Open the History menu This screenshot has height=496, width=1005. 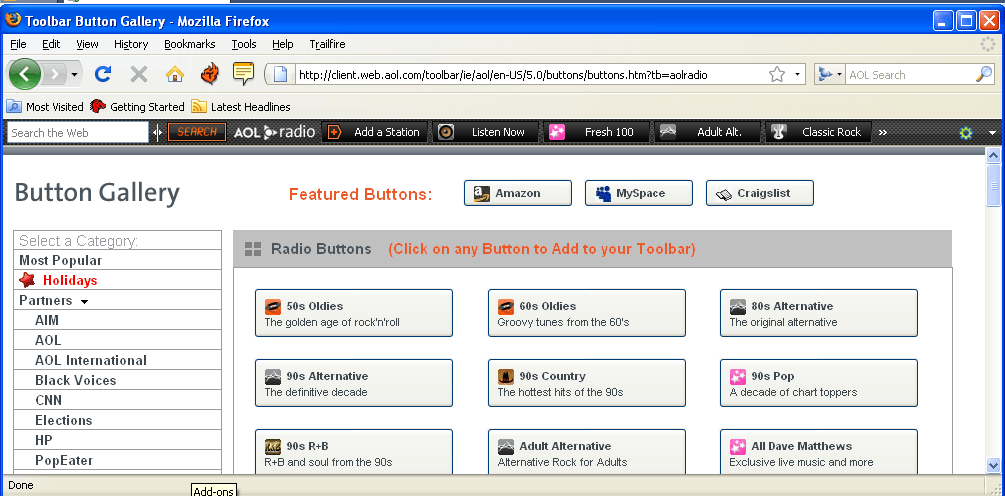coord(131,44)
